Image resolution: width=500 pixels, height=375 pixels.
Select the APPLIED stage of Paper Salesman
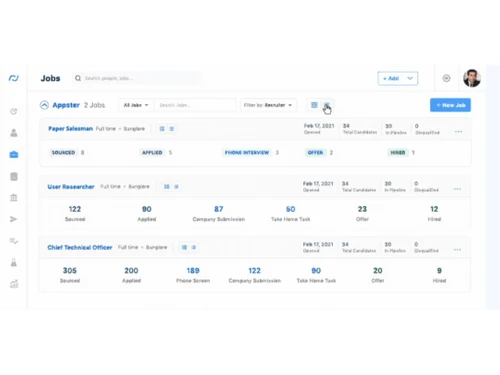tap(152, 152)
